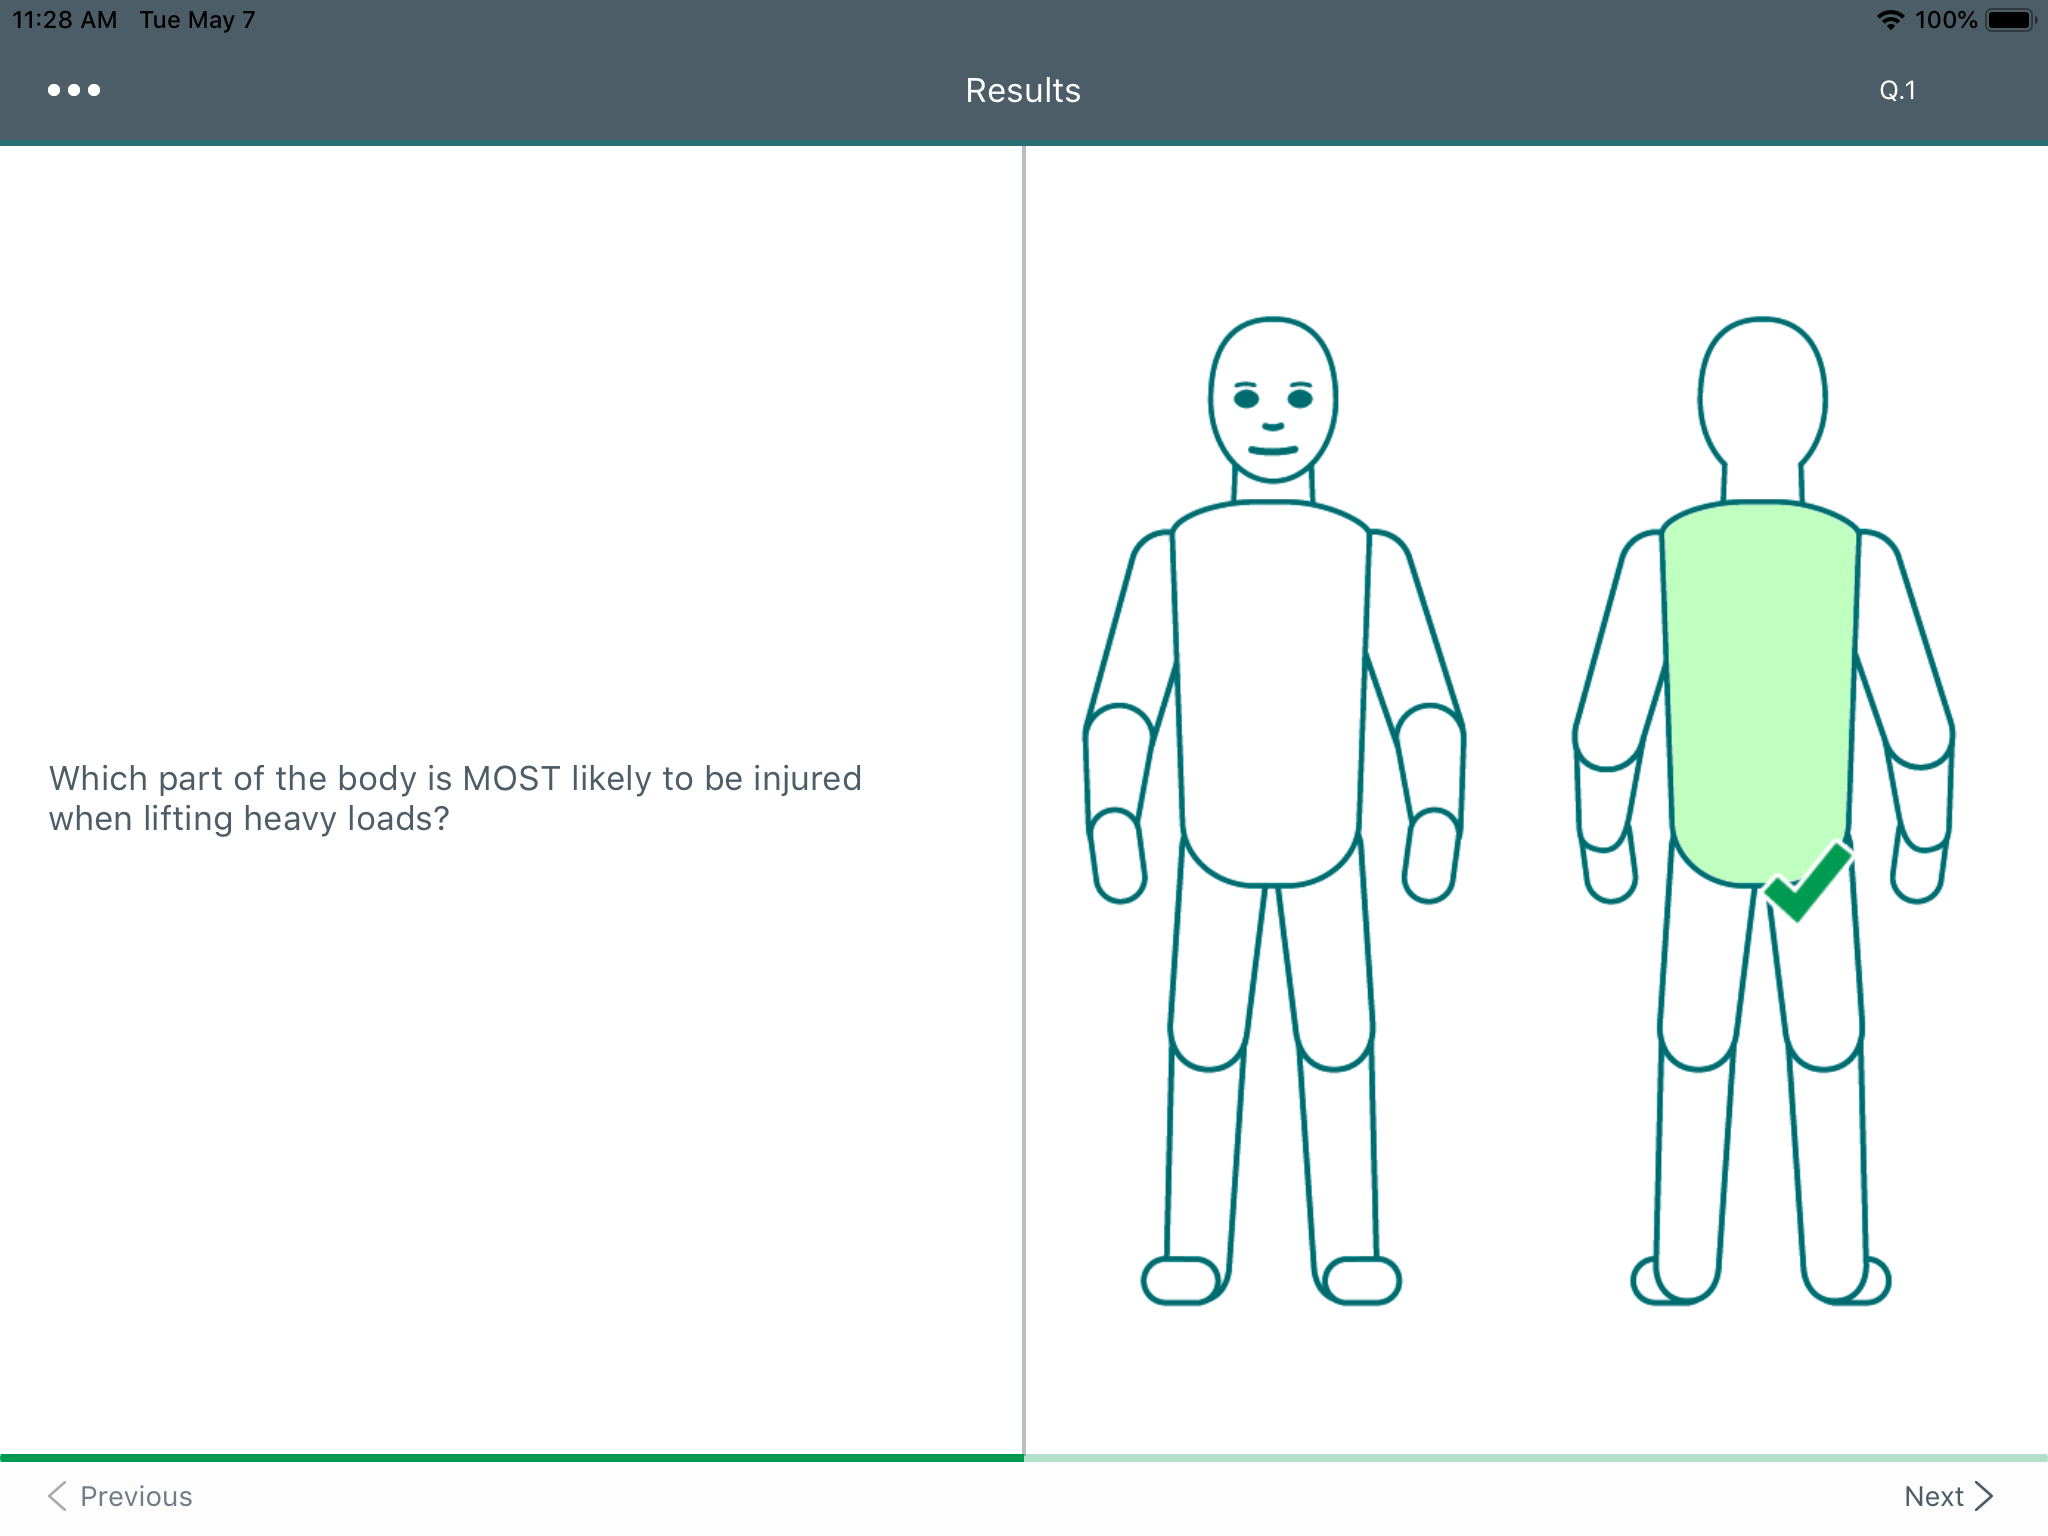Tap the Wi-Fi status icon

tap(1890, 20)
